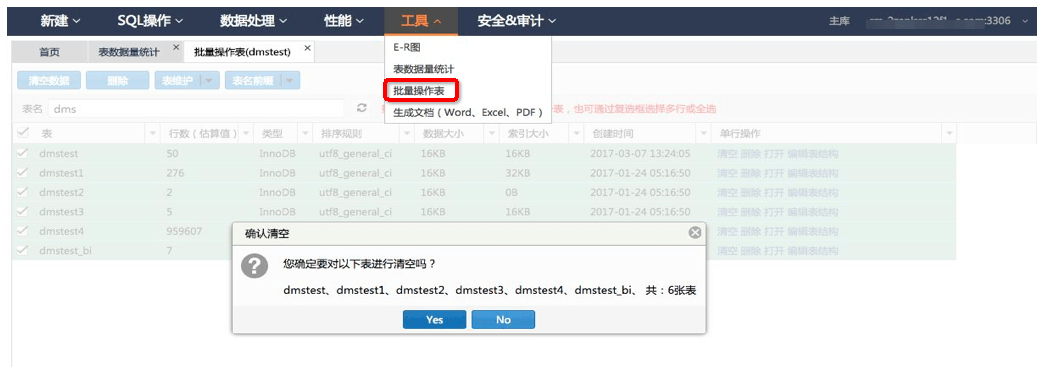Click Yes to confirm clearing tables
Viewport: 1043px width, 374px height.
coord(434,319)
